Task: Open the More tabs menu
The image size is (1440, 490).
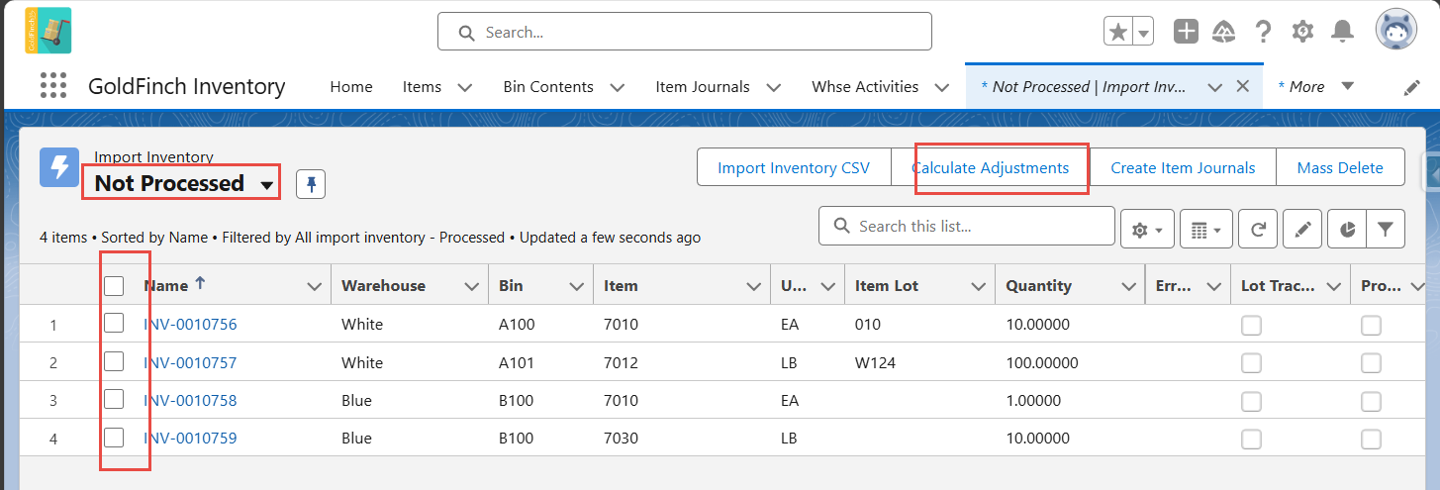Action: 1316,87
